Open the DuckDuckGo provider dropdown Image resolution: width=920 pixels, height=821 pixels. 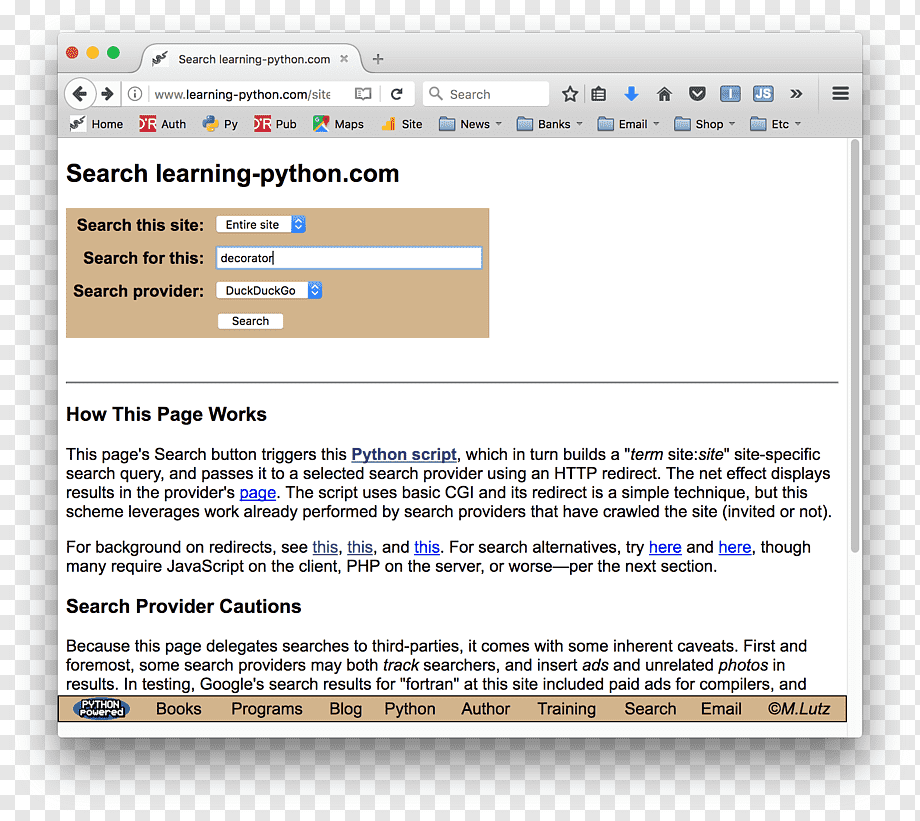[269, 290]
